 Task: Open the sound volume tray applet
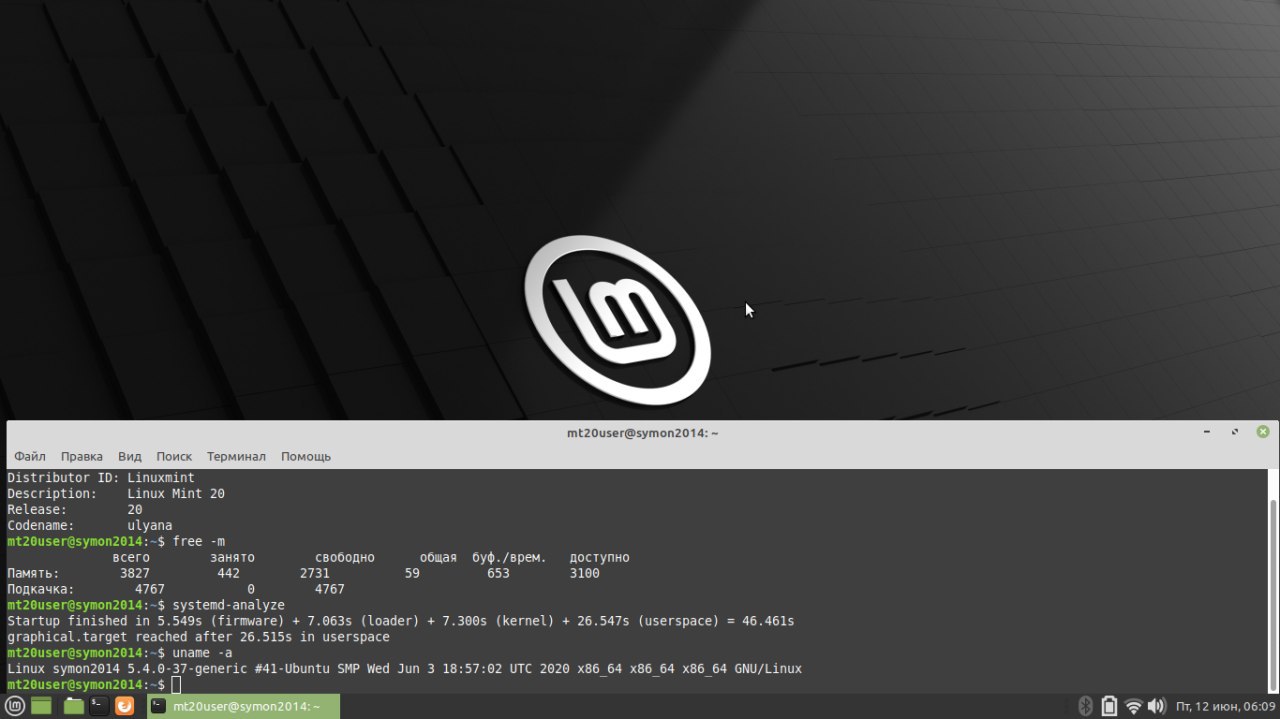click(1157, 706)
